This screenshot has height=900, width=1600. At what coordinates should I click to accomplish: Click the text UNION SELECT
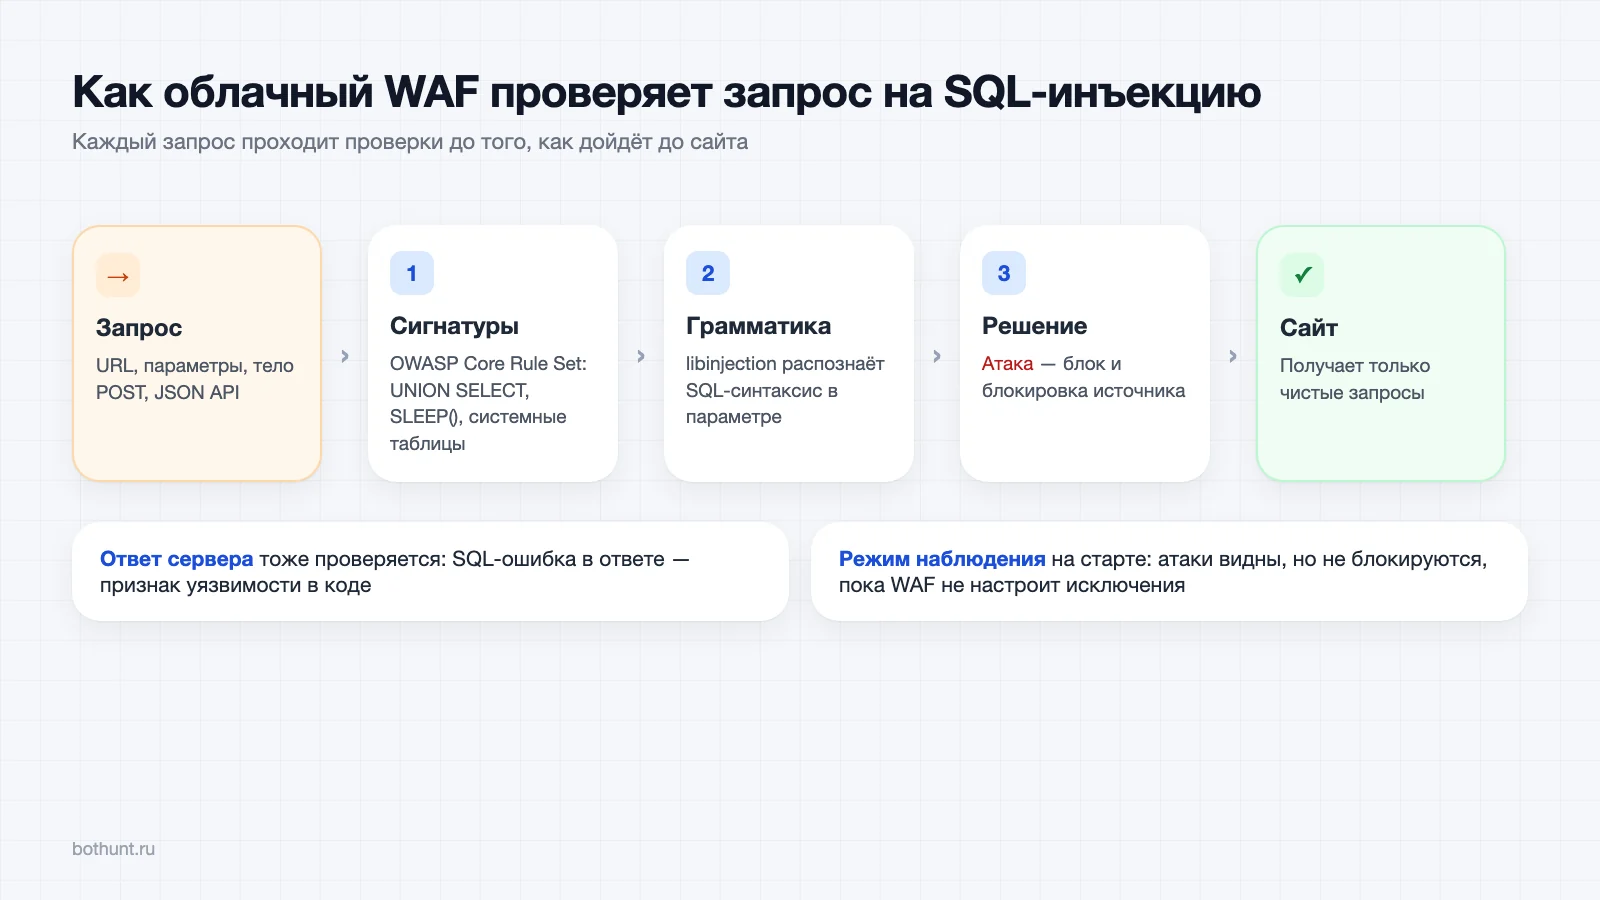coord(459,391)
